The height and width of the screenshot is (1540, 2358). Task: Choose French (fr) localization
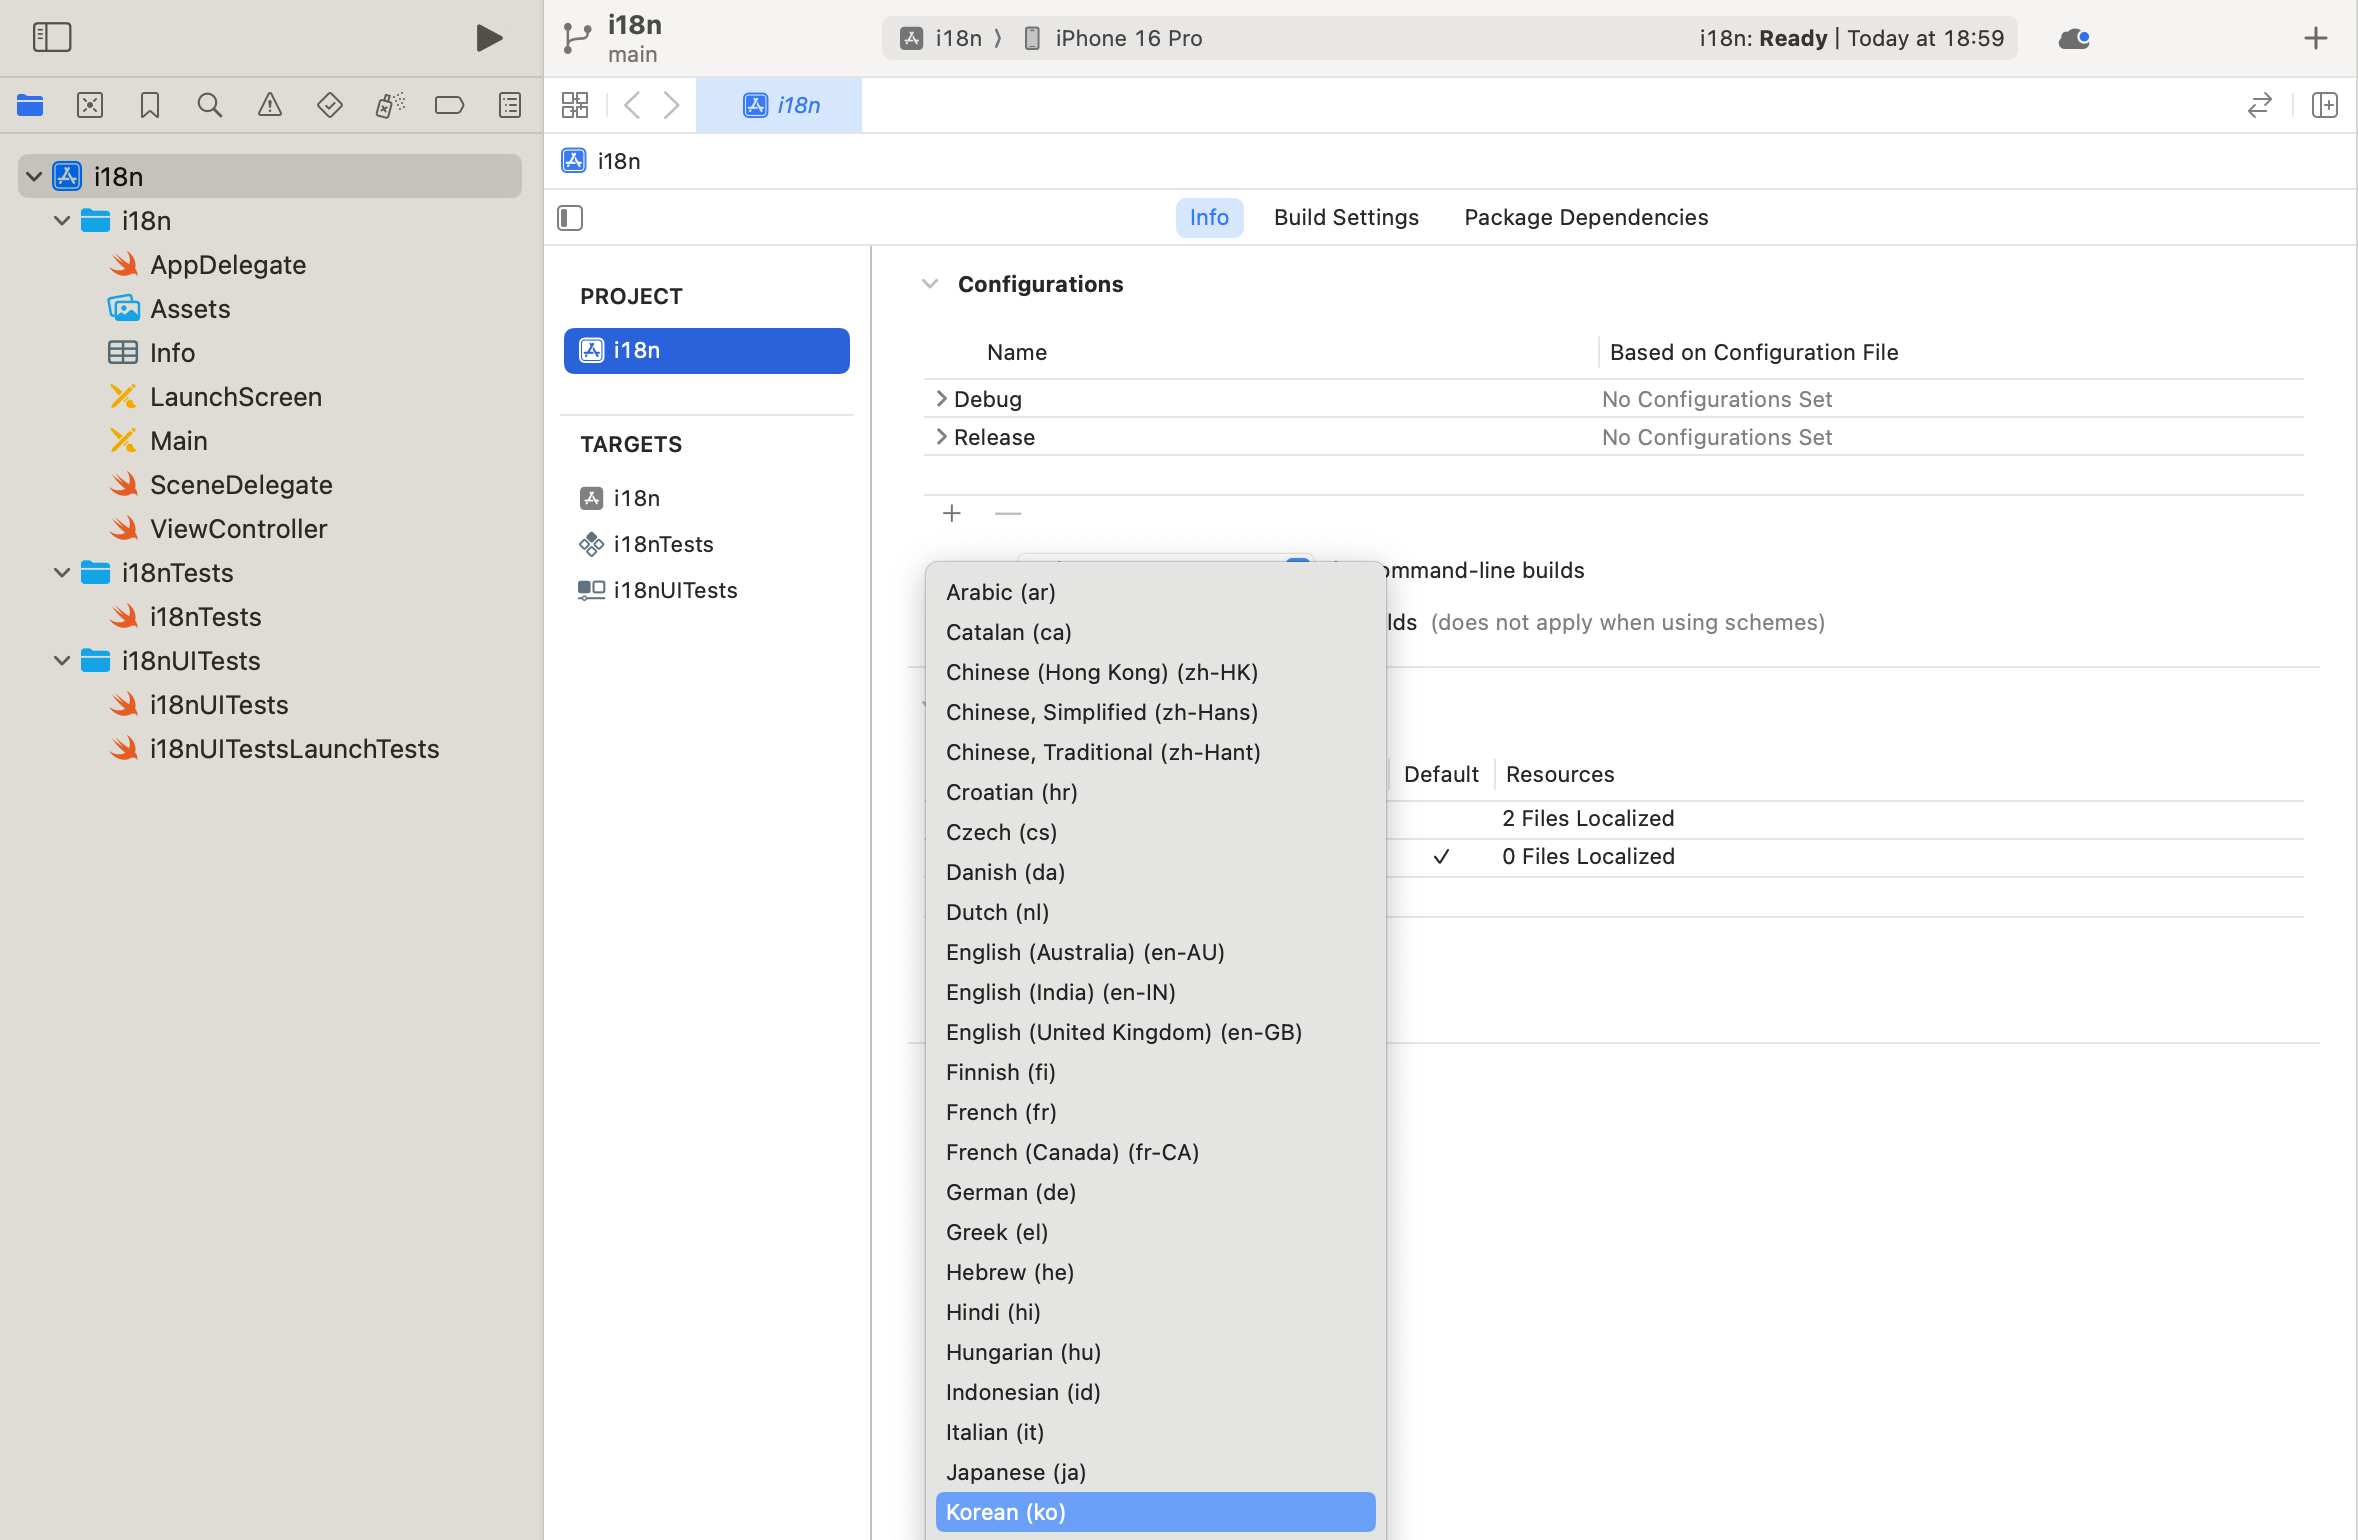(1155, 1112)
